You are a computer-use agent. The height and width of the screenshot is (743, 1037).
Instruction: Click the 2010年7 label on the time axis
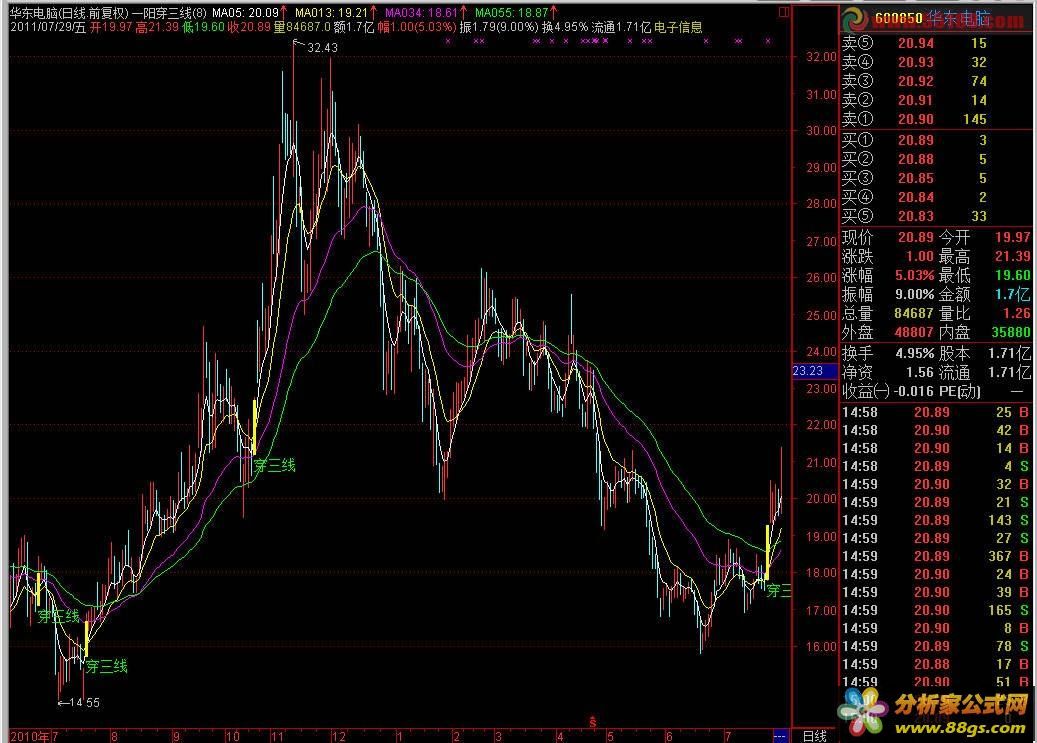(x=34, y=736)
